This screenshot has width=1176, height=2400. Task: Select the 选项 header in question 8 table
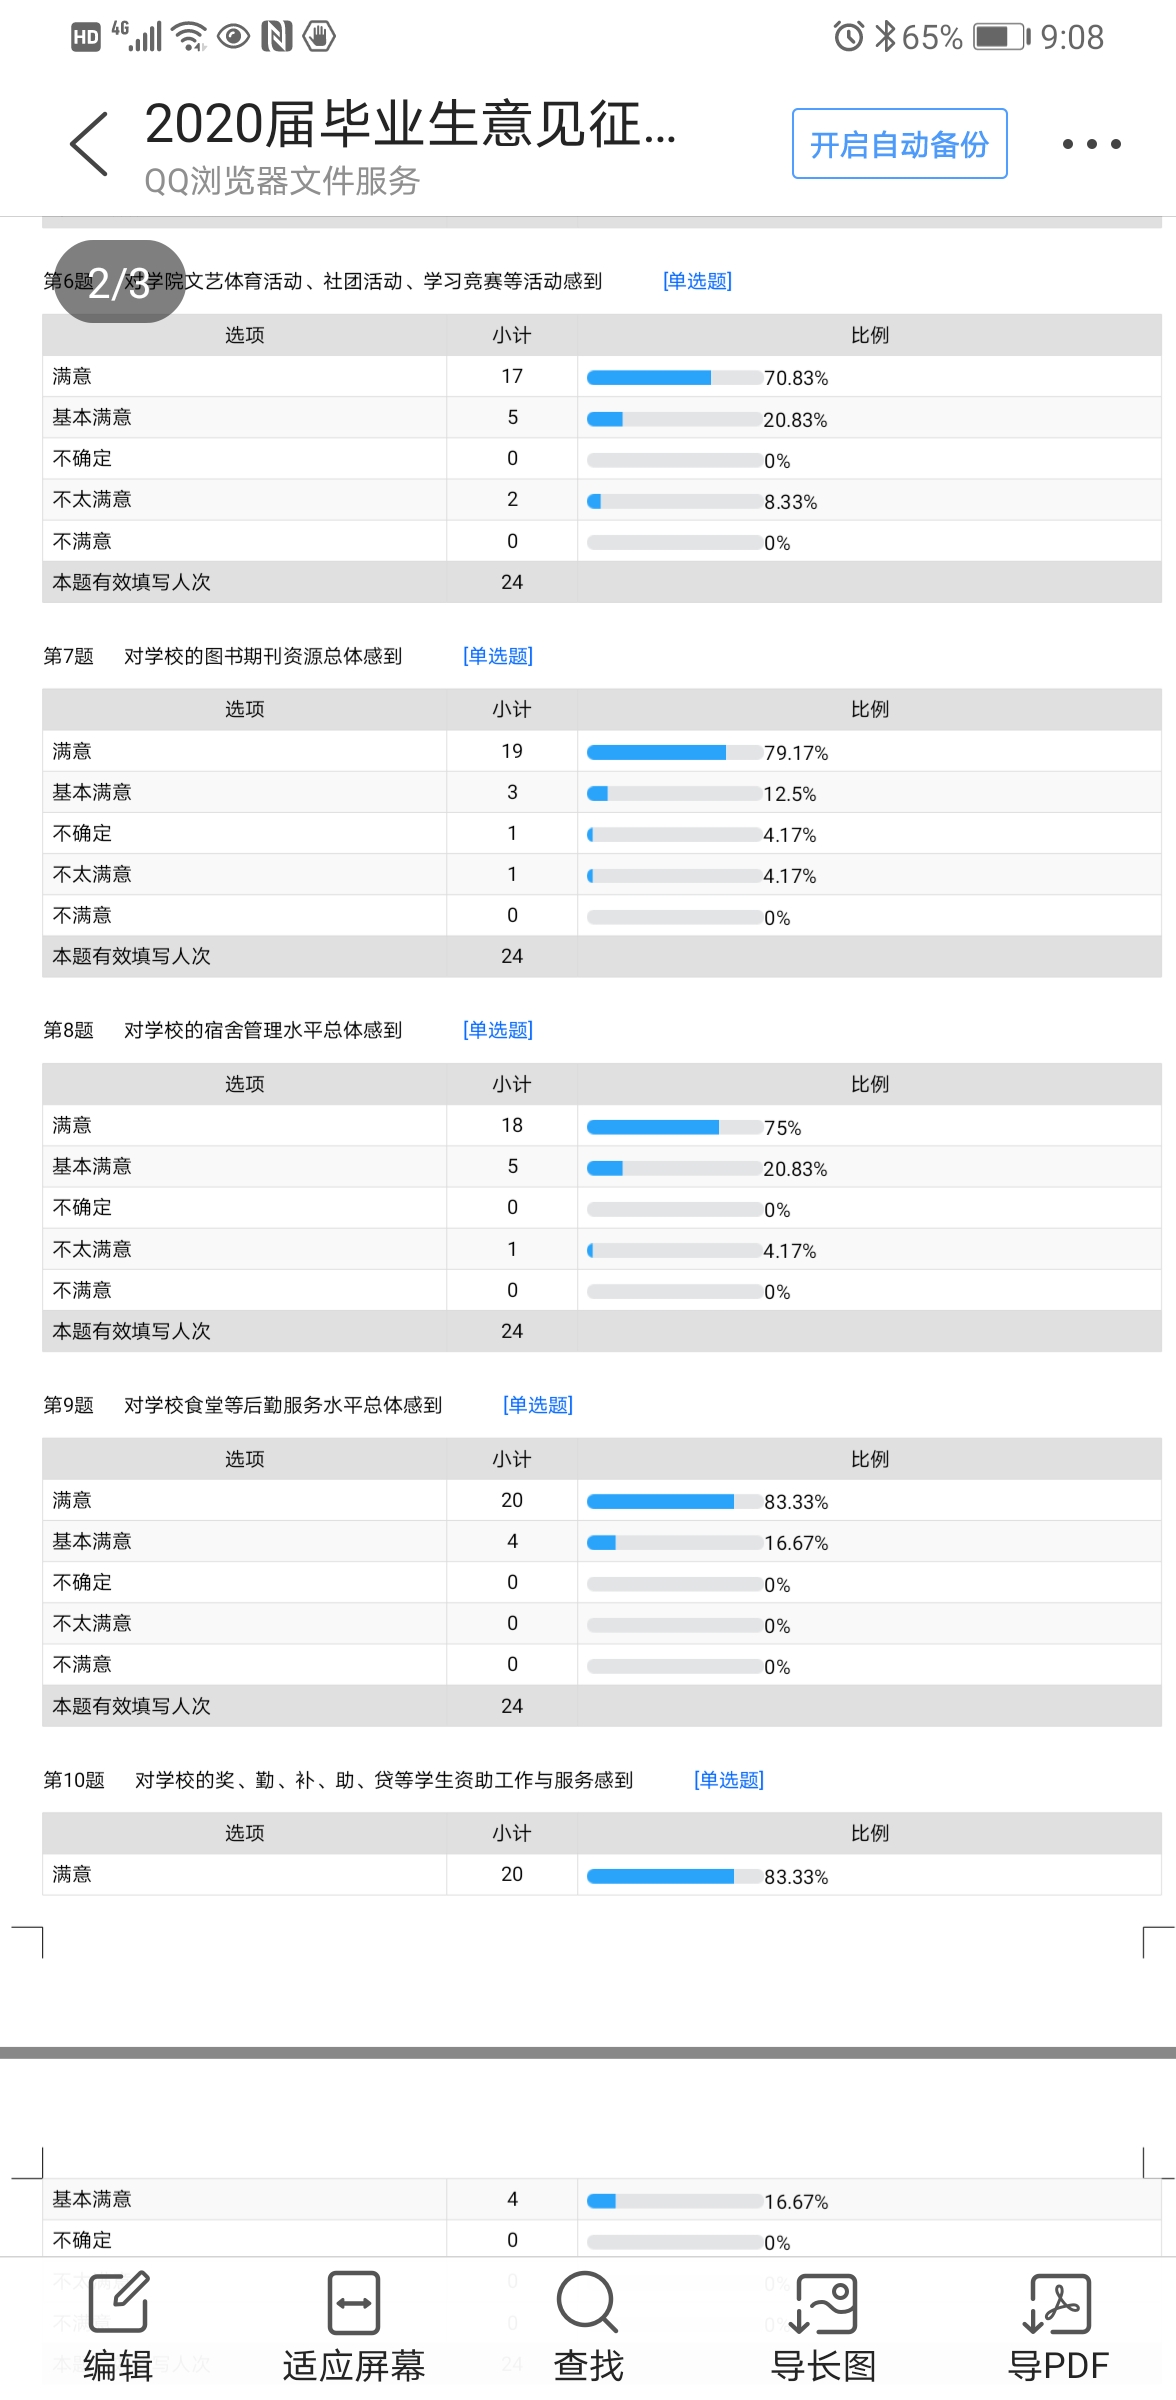pyautogui.click(x=244, y=1084)
